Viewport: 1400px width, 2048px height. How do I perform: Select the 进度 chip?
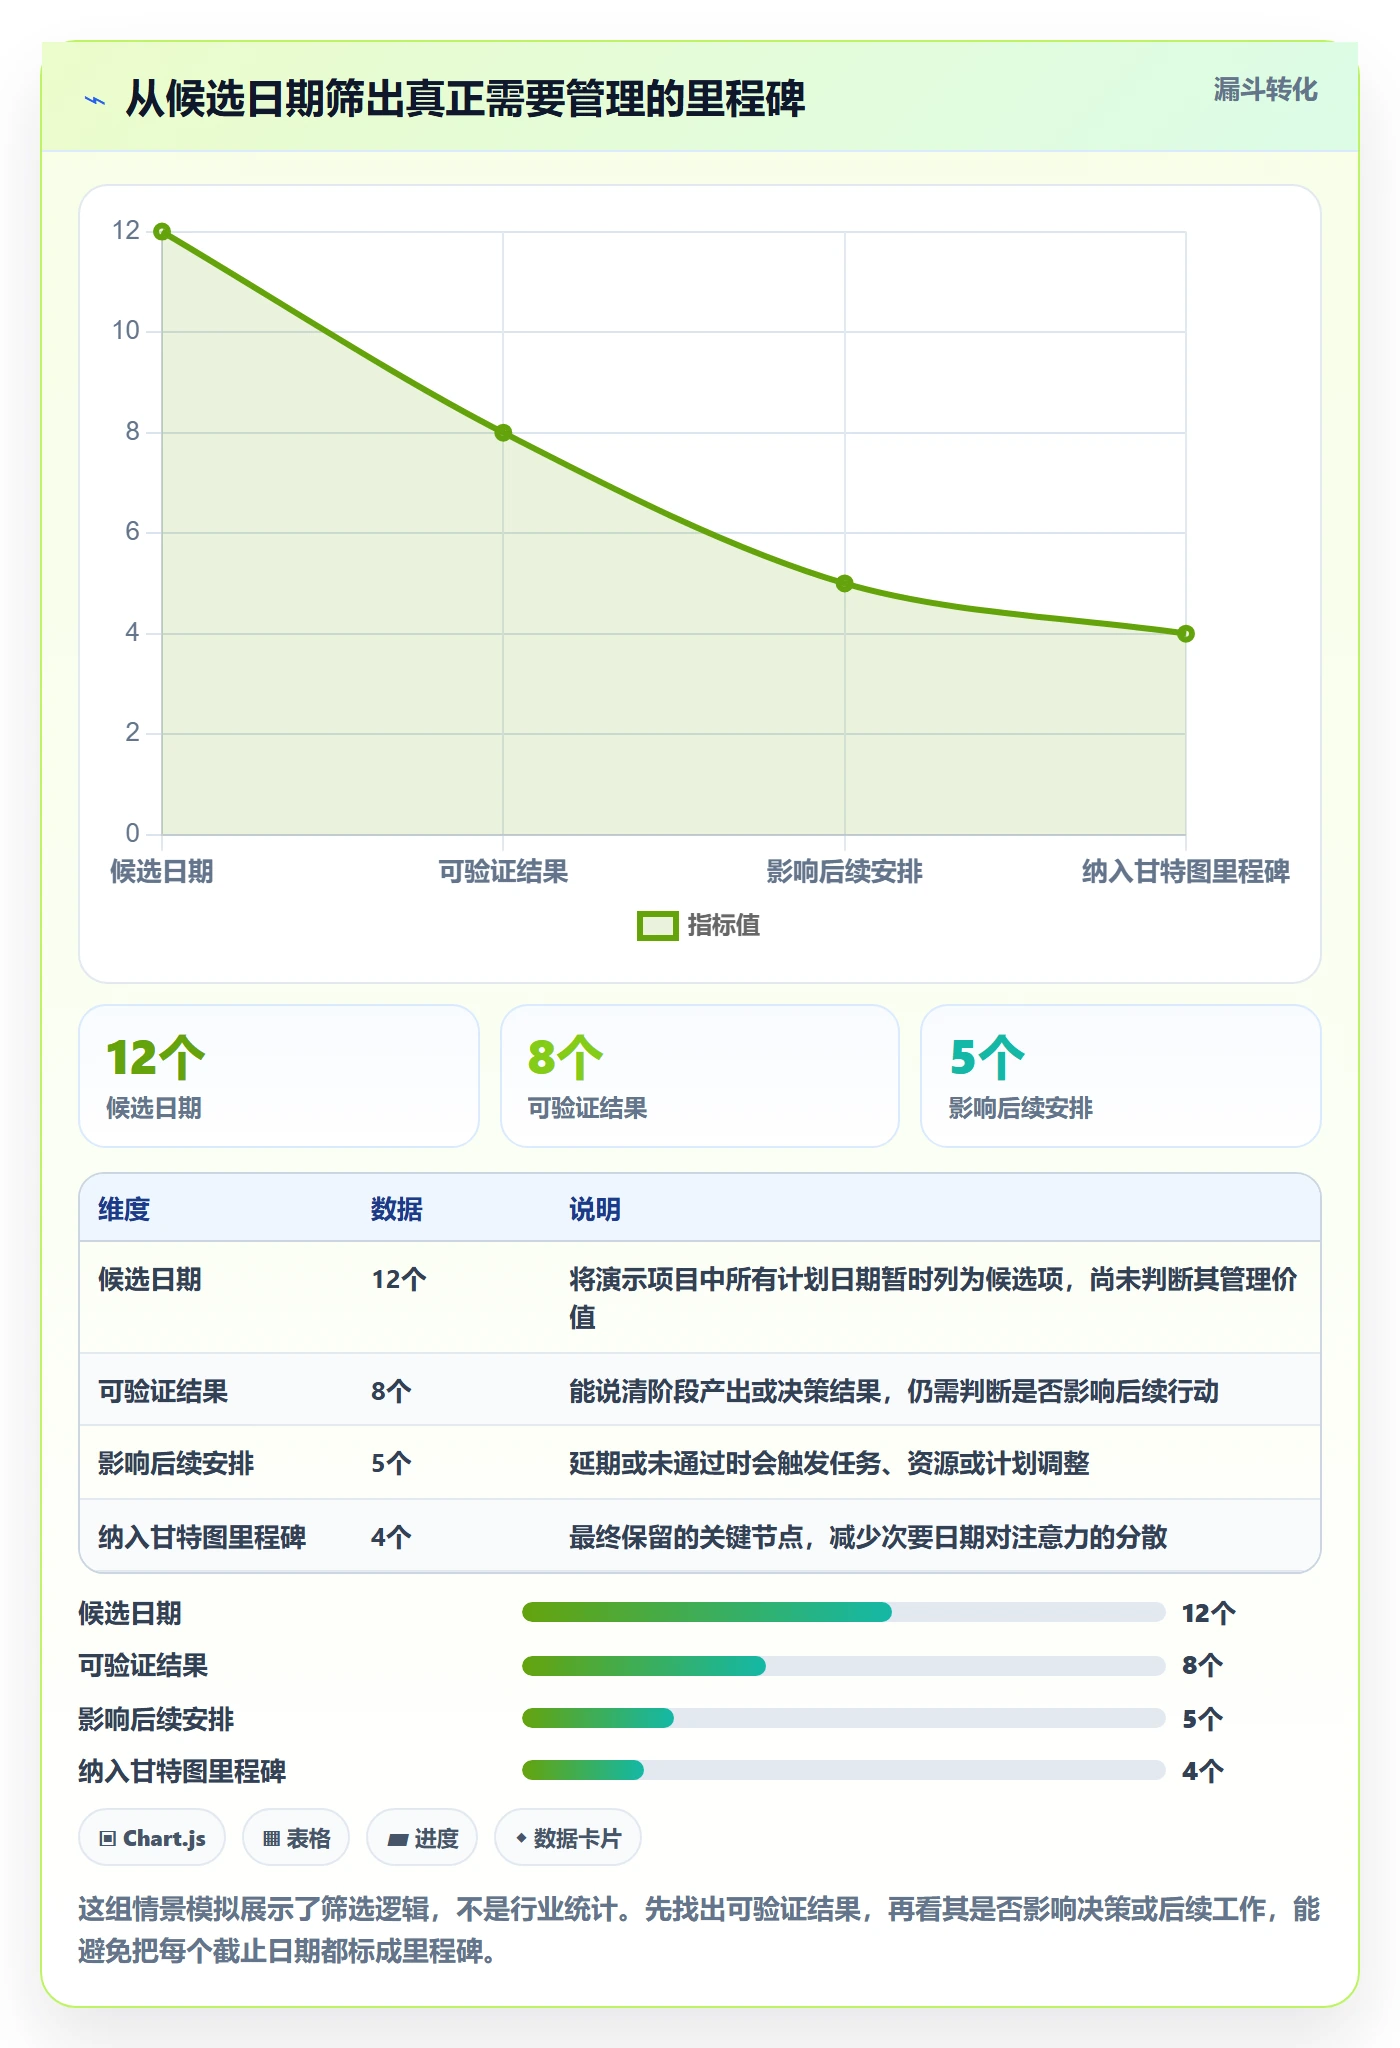[422, 1838]
